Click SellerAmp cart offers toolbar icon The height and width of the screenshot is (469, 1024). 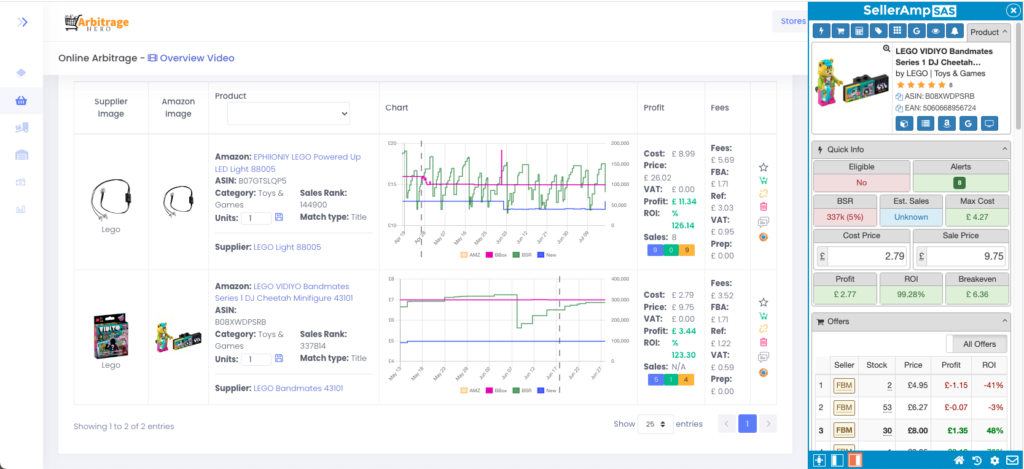point(840,31)
